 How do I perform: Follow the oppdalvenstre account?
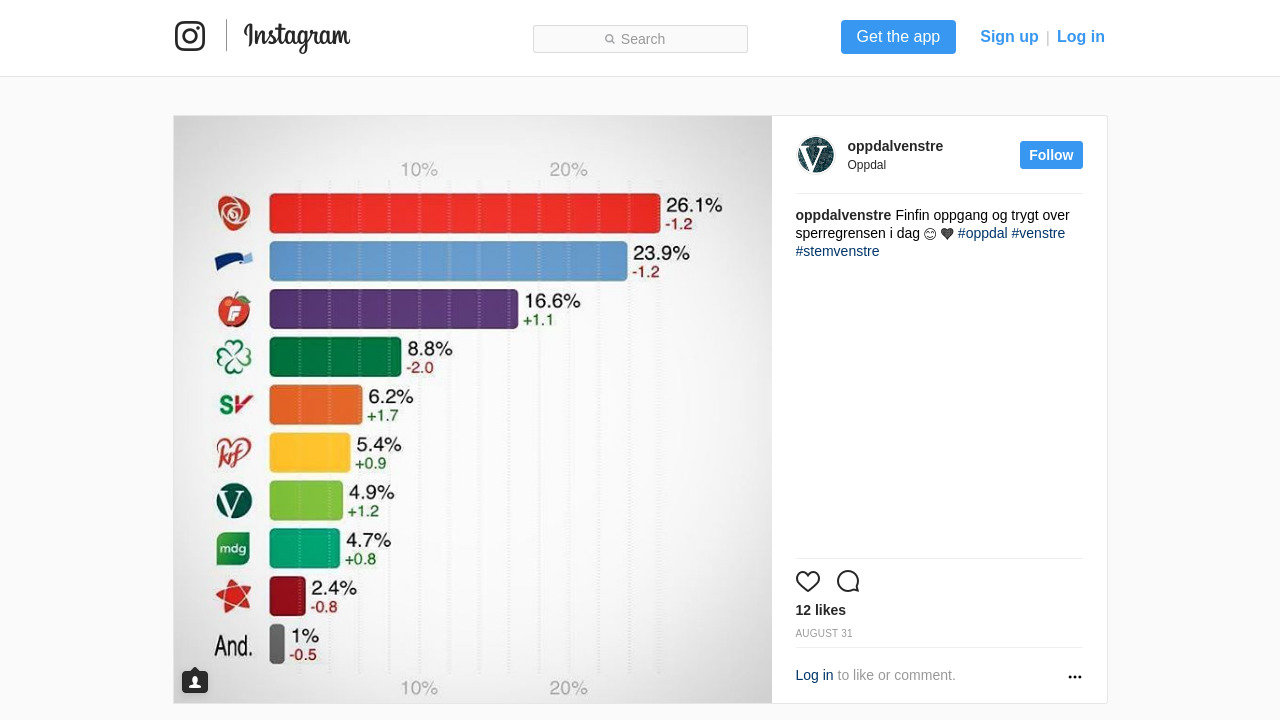point(1051,155)
